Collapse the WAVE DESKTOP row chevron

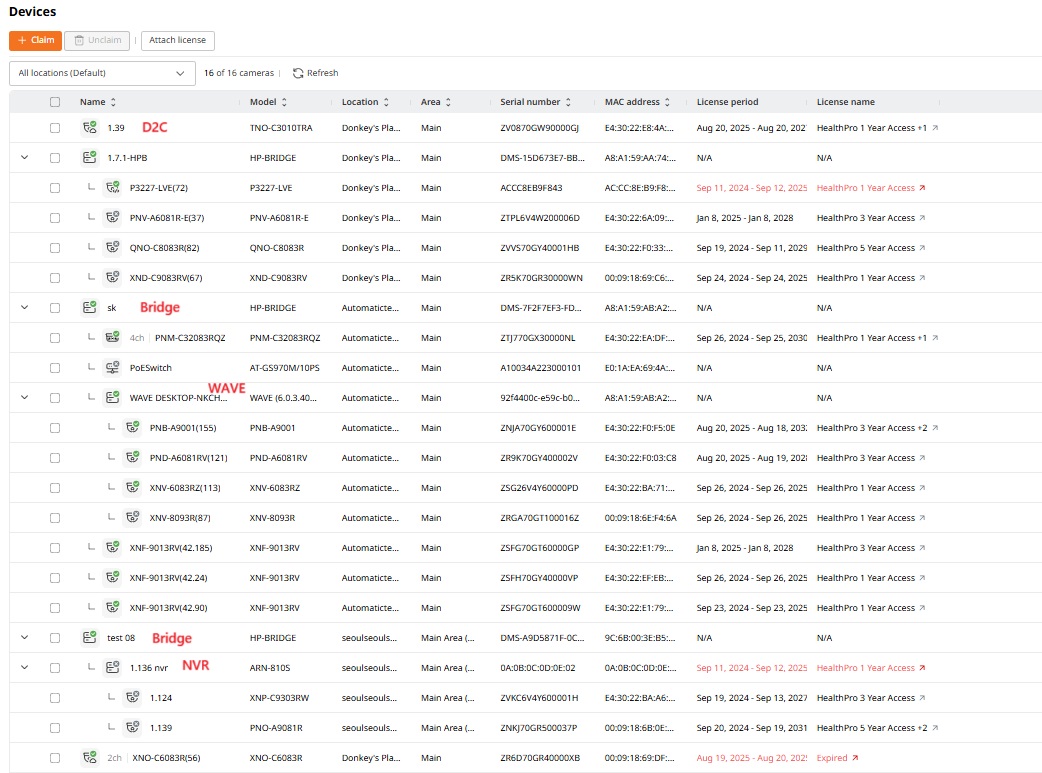pyautogui.click(x=25, y=398)
